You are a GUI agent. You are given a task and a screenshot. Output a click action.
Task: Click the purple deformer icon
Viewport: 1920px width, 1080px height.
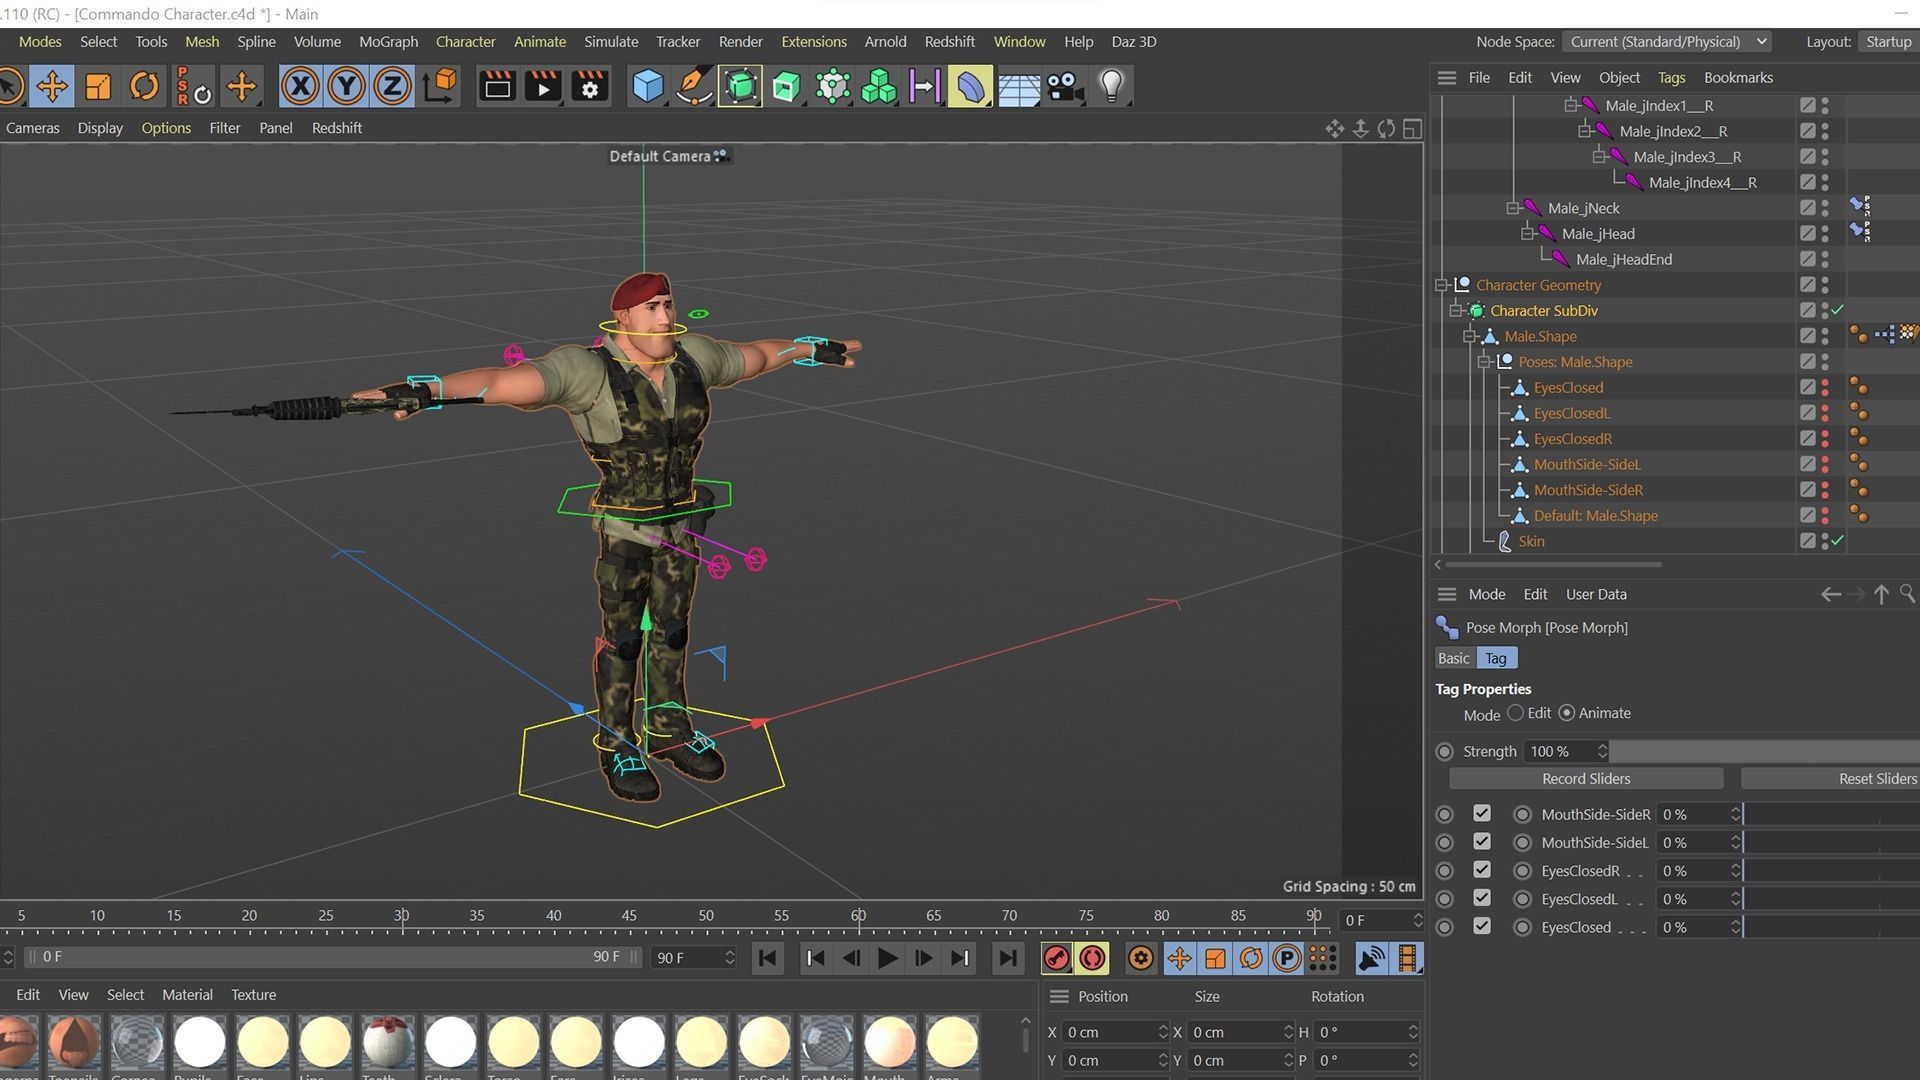tap(970, 86)
